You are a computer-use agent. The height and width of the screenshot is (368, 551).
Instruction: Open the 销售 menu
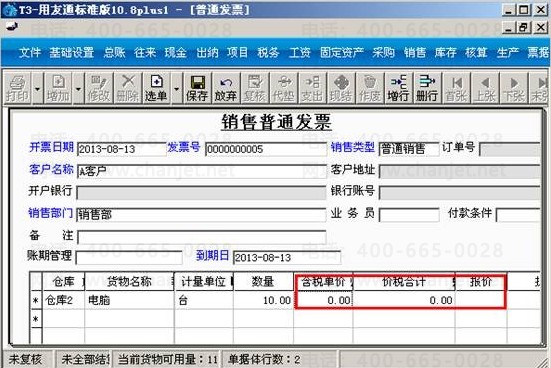[x=415, y=53]
